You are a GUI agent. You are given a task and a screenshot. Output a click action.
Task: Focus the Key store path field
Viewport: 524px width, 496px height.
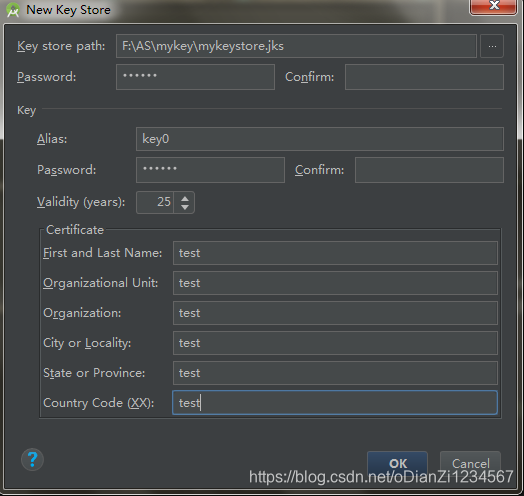tap(296, 46)
